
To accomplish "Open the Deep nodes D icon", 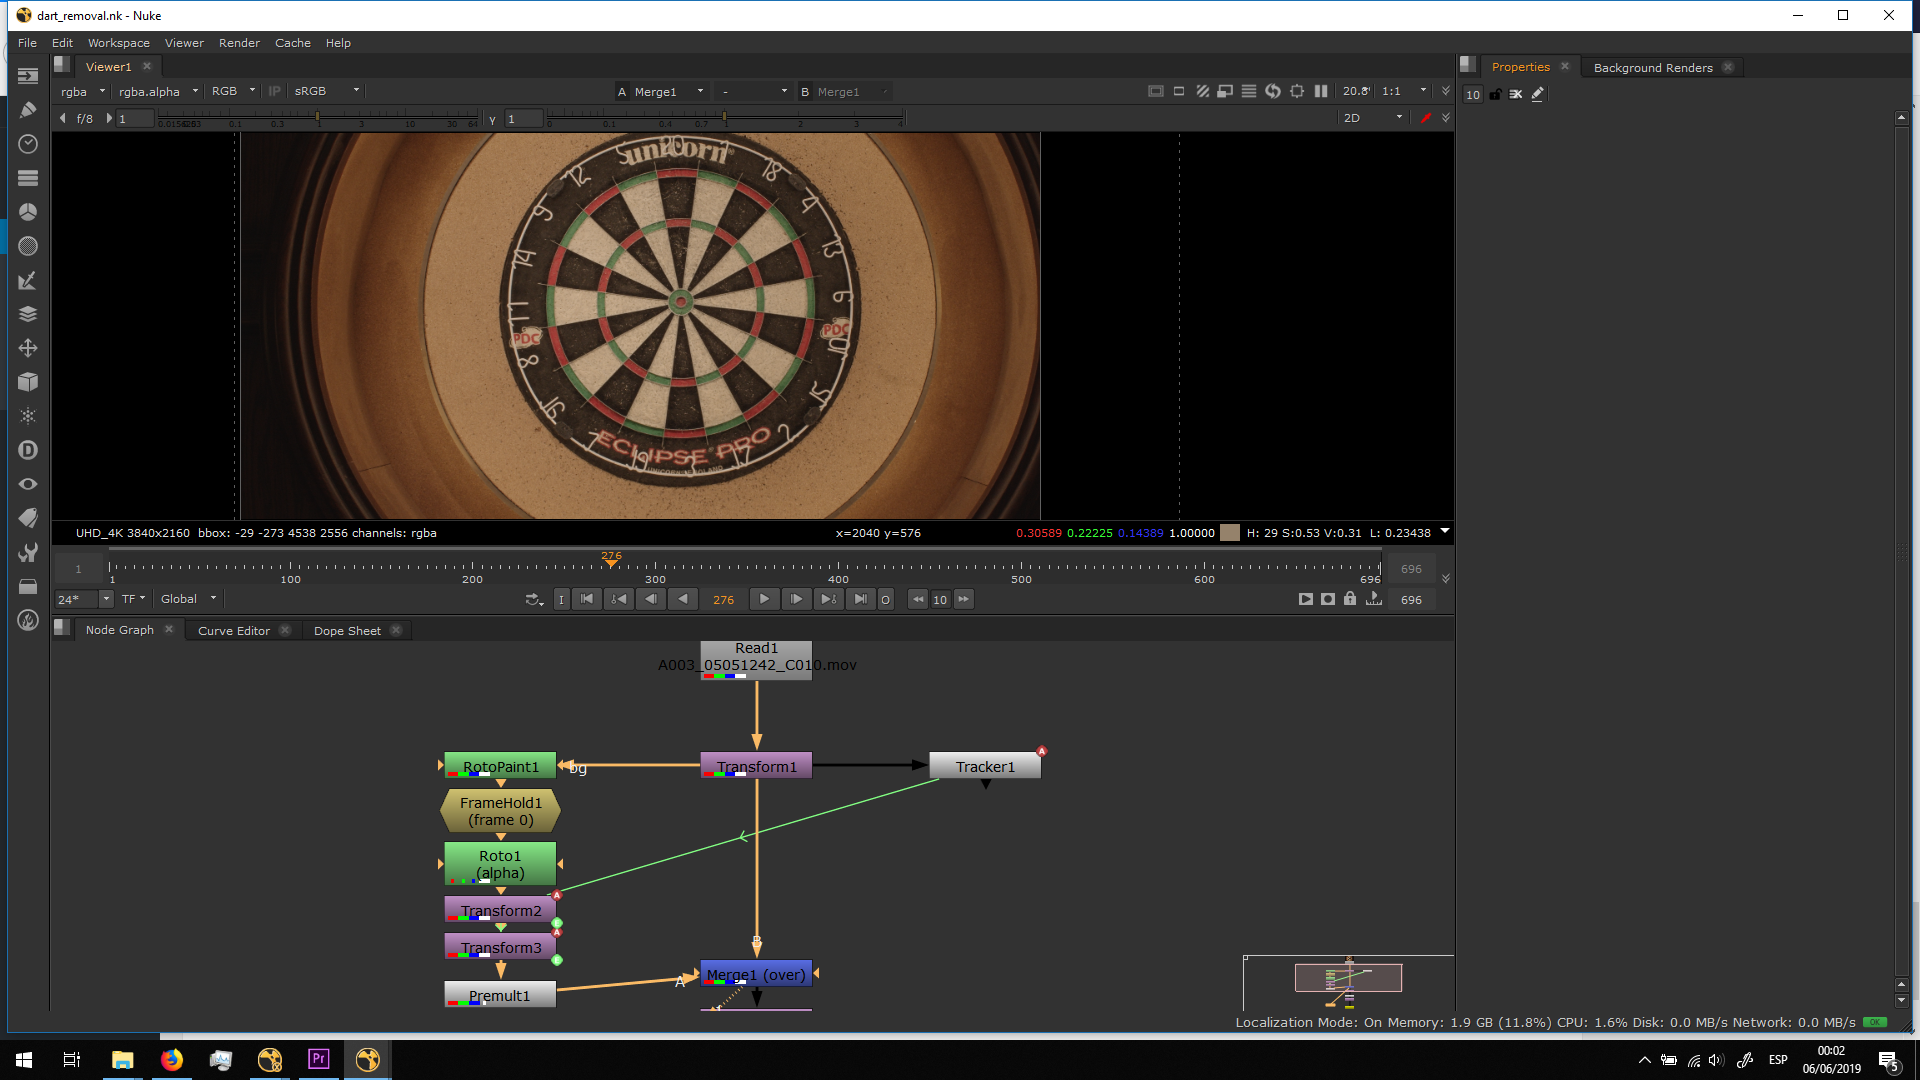I will (28, 450).
